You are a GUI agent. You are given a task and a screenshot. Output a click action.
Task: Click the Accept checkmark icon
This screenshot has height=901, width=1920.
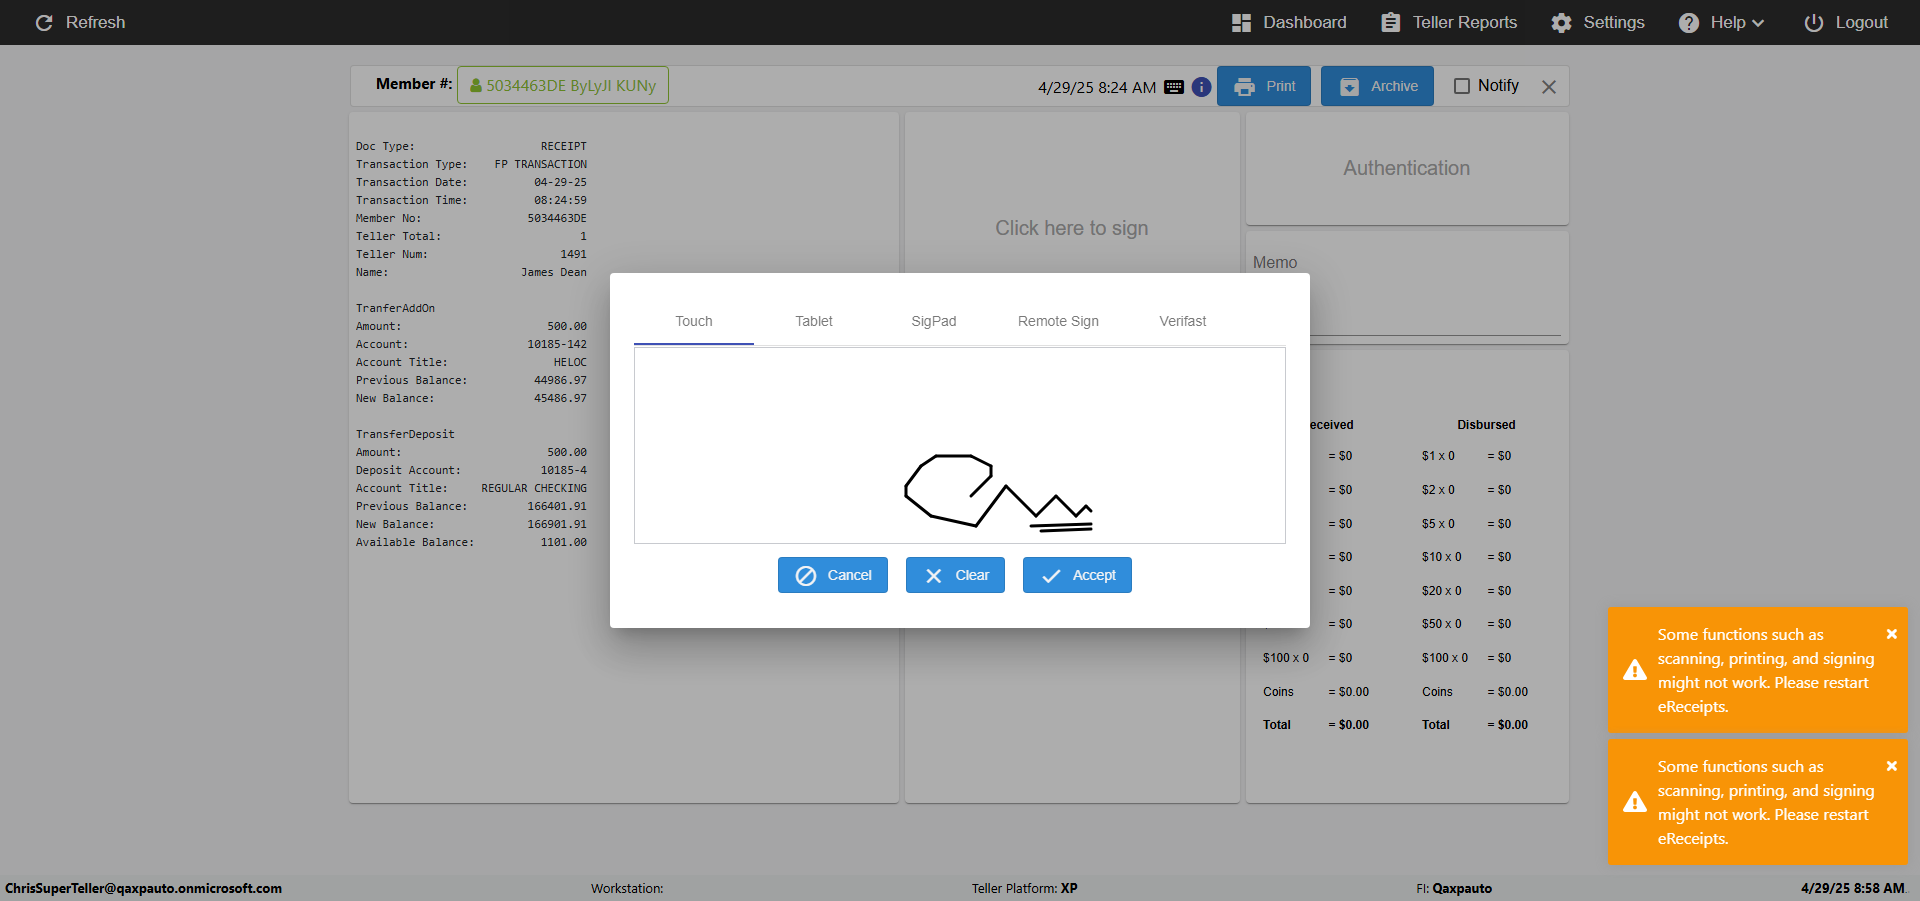pyautogui.click(x=1051, y=576)
